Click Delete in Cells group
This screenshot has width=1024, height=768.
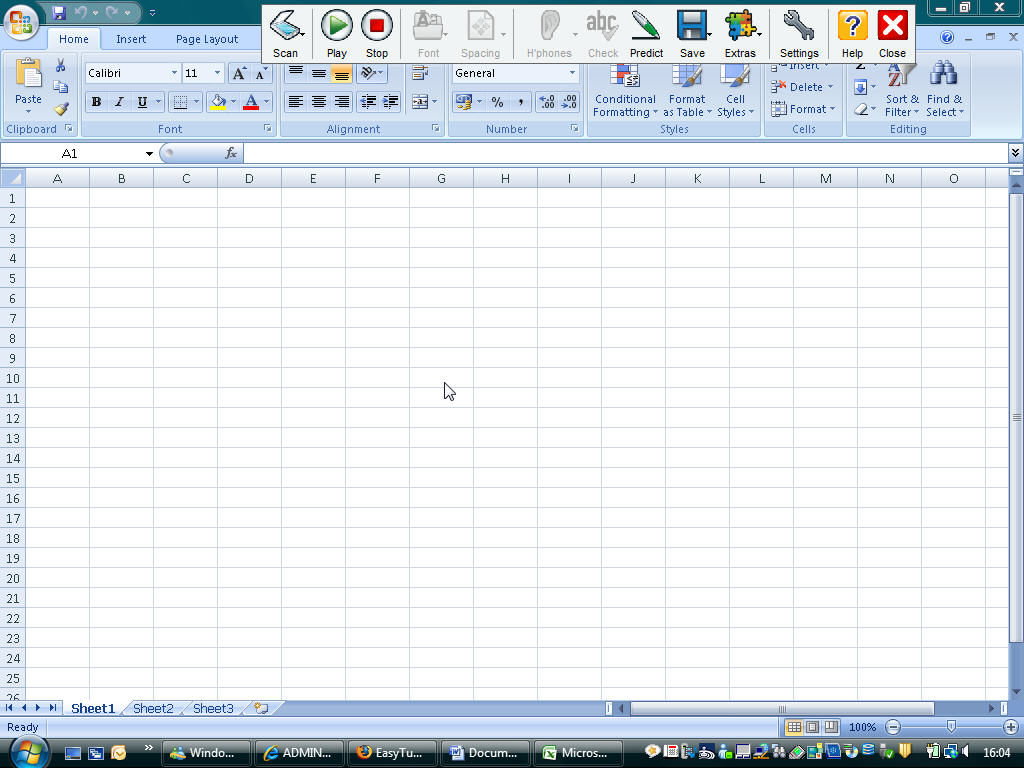click(802, 87)
